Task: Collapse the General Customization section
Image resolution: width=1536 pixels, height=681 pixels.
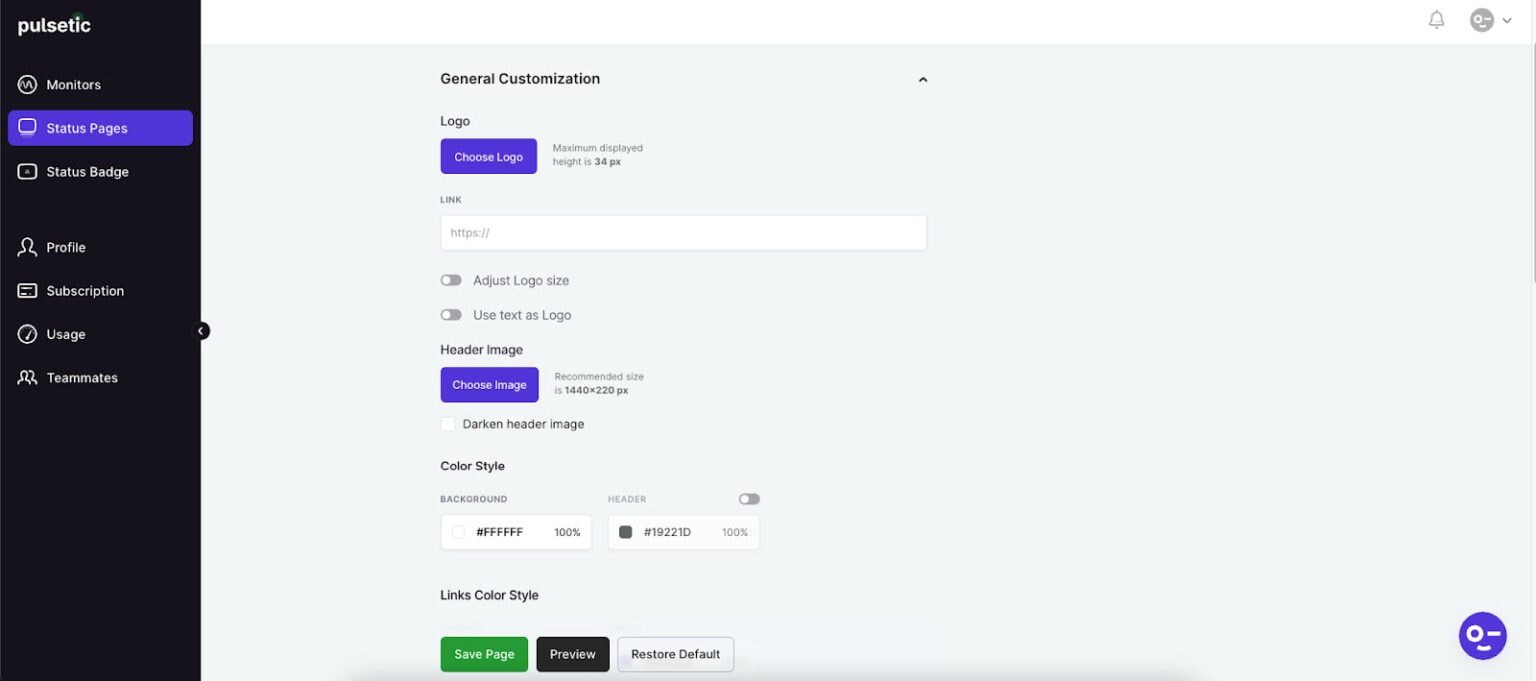Action: click(922, 79)
